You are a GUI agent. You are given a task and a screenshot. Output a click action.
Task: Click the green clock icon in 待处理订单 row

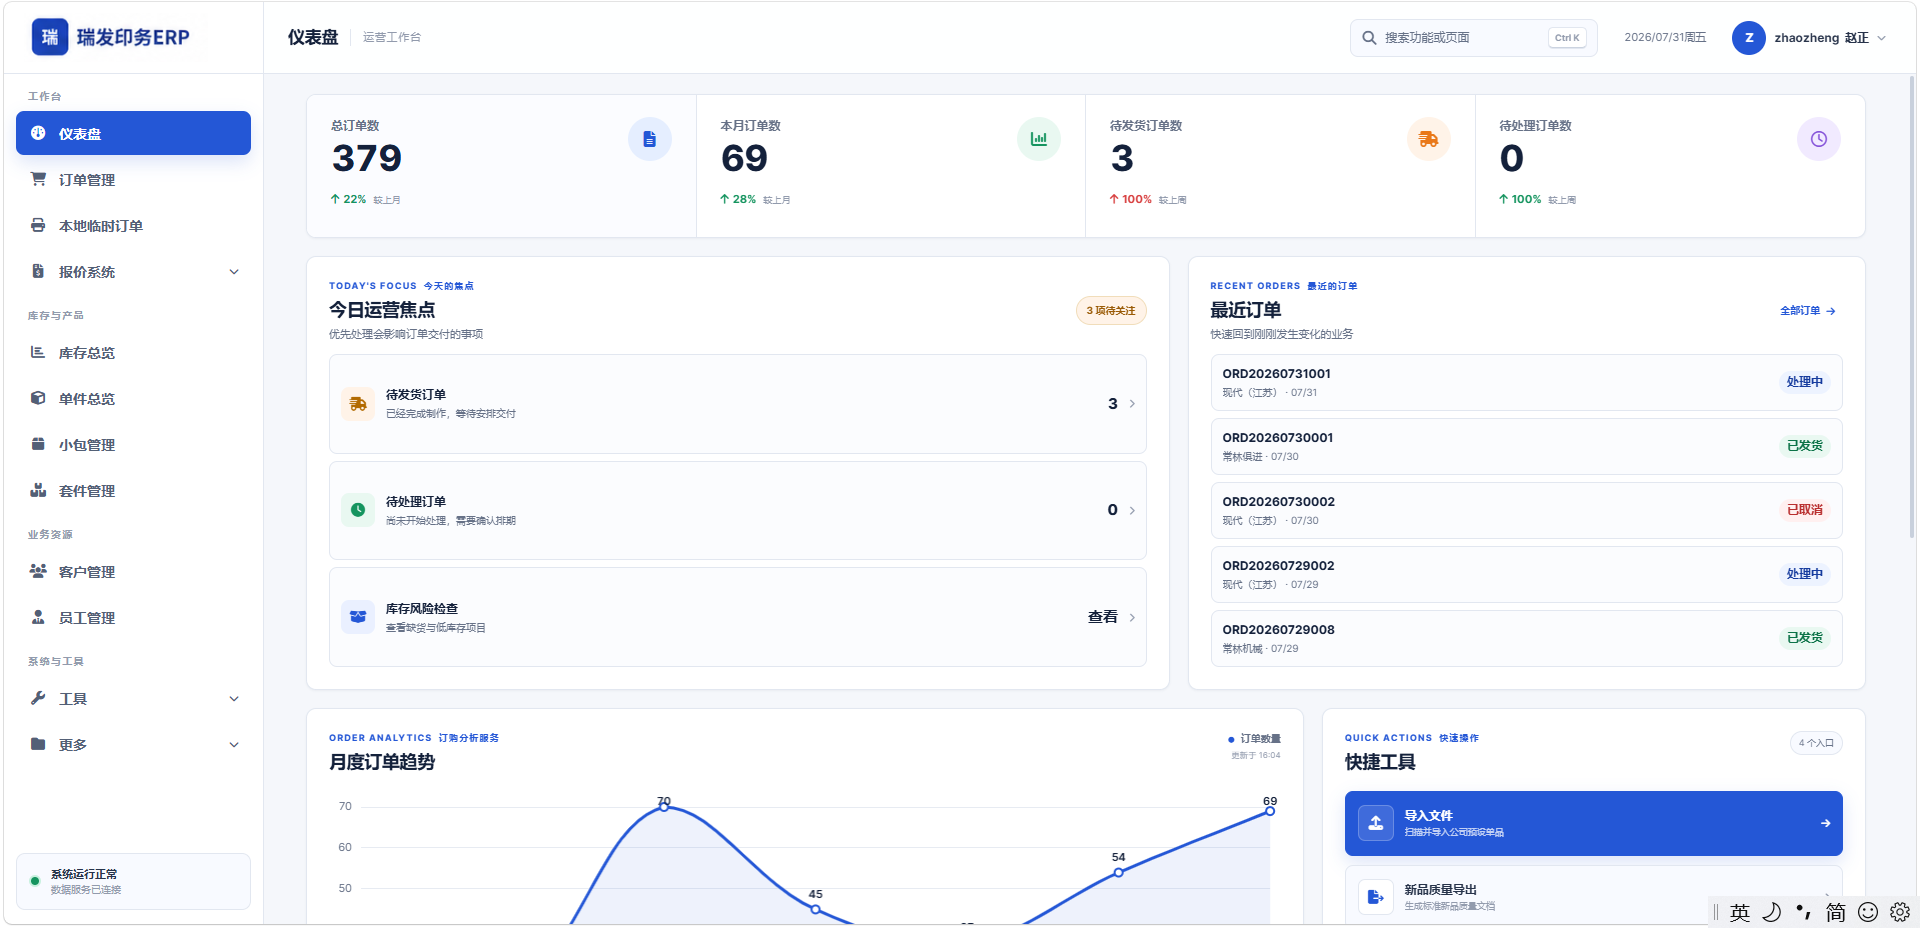coord(358,510)
